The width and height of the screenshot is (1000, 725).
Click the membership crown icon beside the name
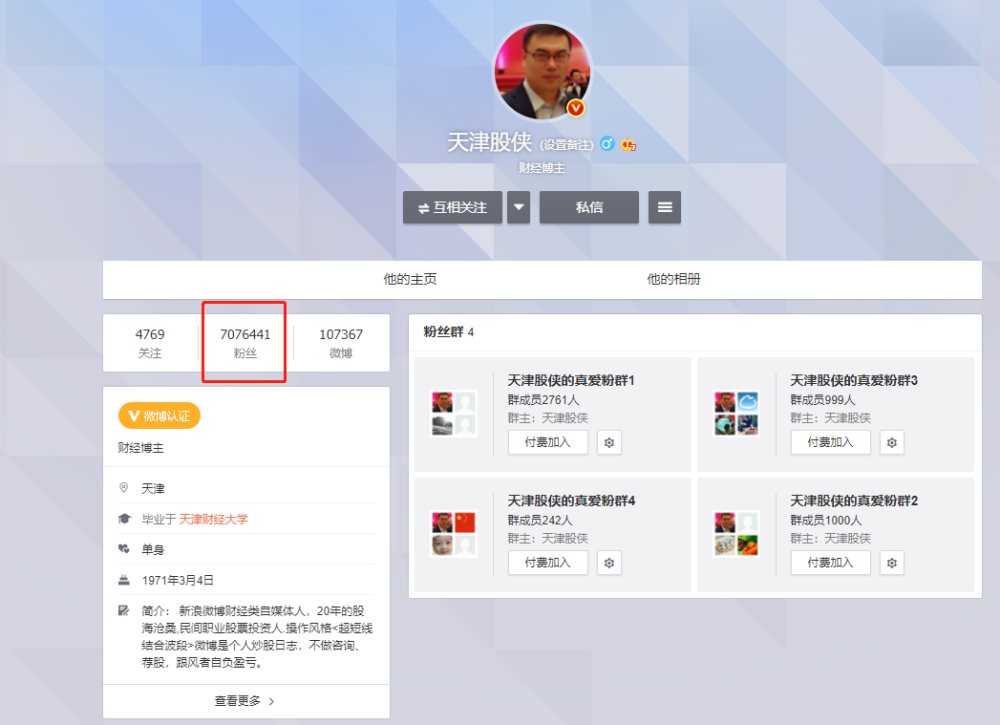[x=629, y=144]
